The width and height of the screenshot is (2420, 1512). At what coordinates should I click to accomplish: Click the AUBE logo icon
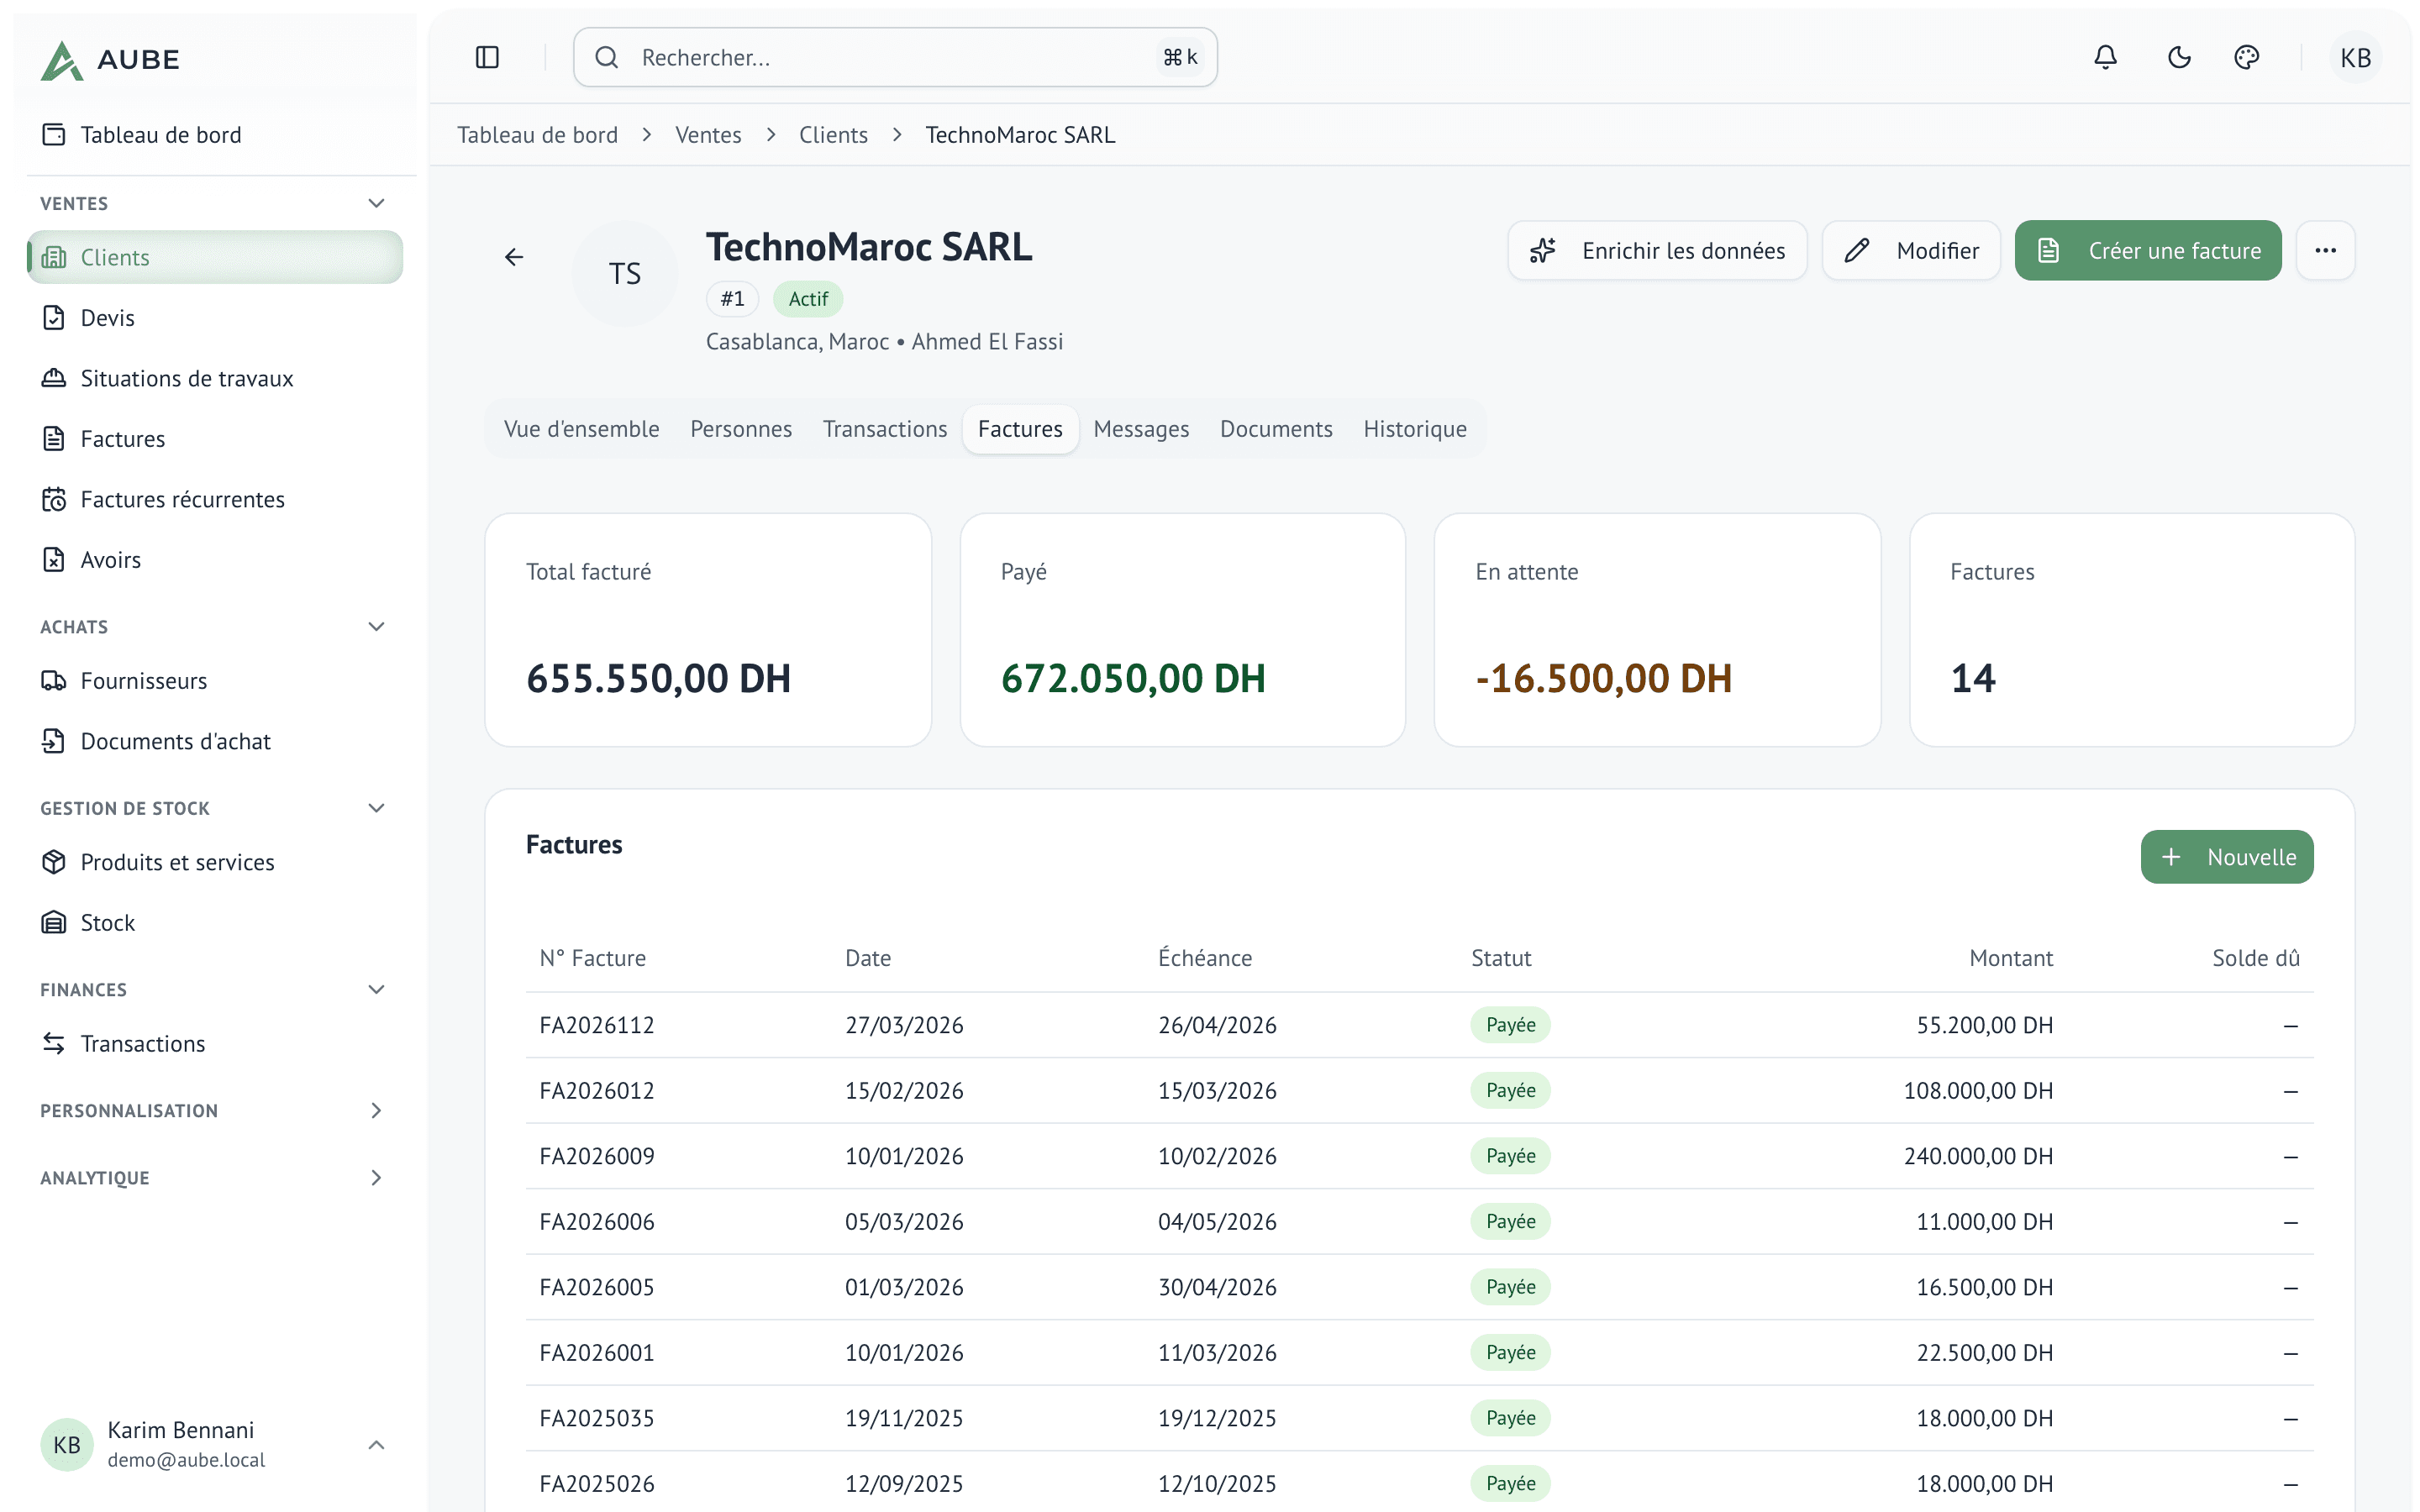[x=61, y=60]
